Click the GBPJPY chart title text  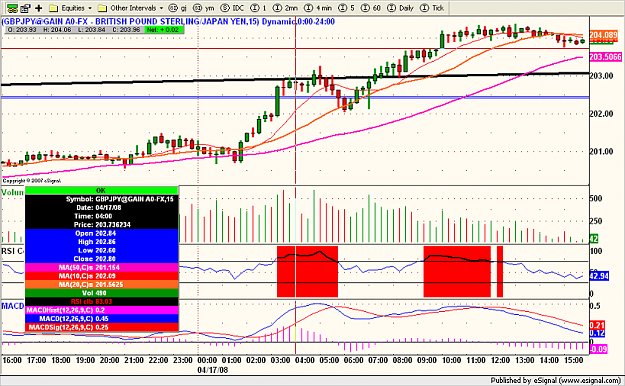click(168, 22)
